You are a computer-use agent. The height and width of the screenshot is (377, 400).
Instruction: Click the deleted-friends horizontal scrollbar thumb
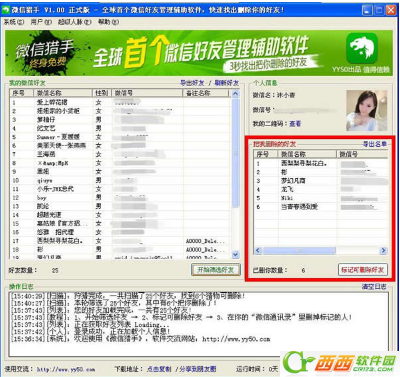(299, 250)
